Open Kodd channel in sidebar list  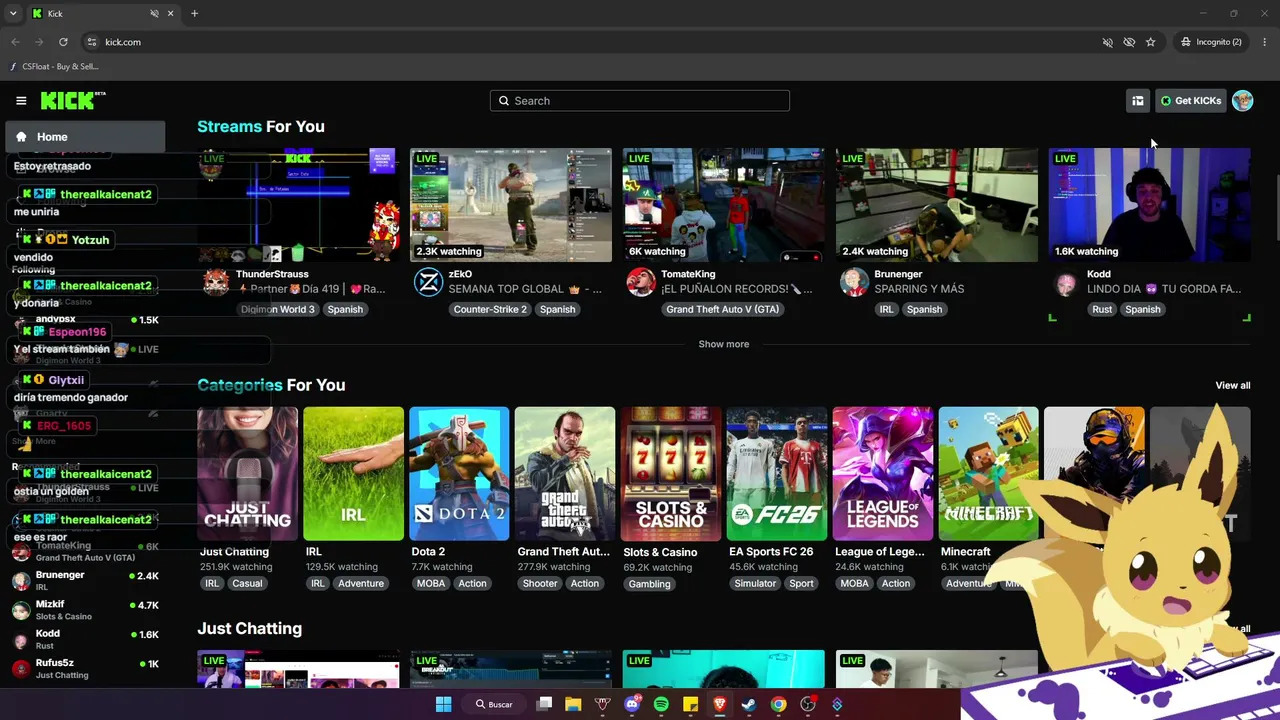pyautogui.click(x=85, y=639)
